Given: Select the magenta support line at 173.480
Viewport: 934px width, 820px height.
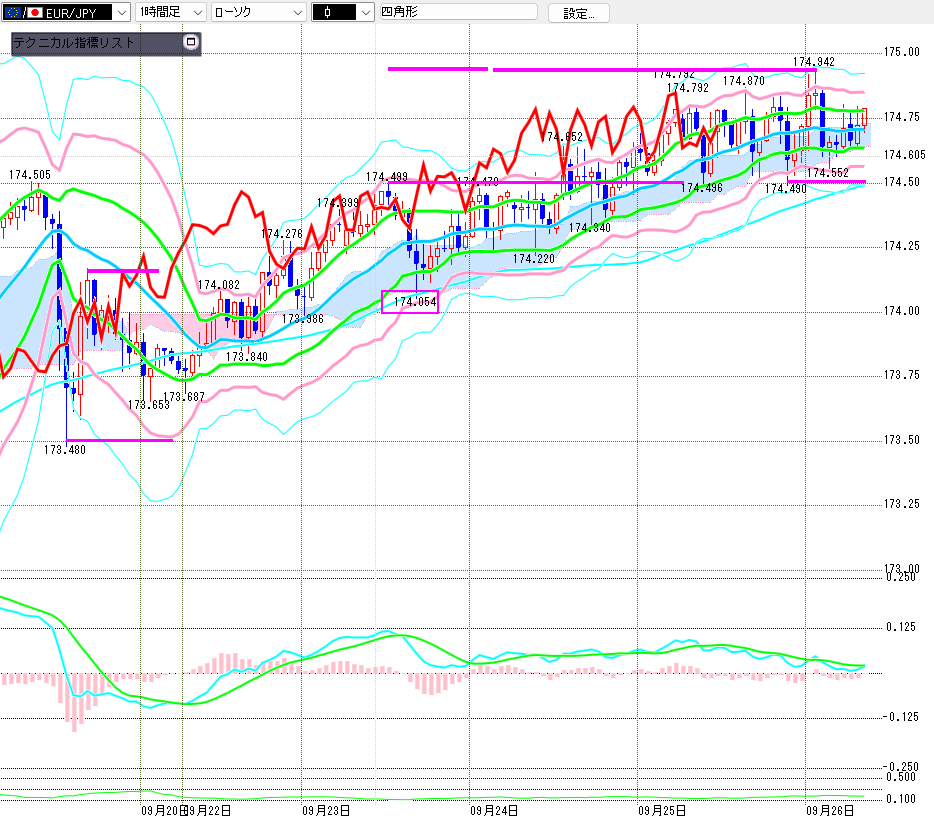Looking at the screenshot, I should [118, 440].
